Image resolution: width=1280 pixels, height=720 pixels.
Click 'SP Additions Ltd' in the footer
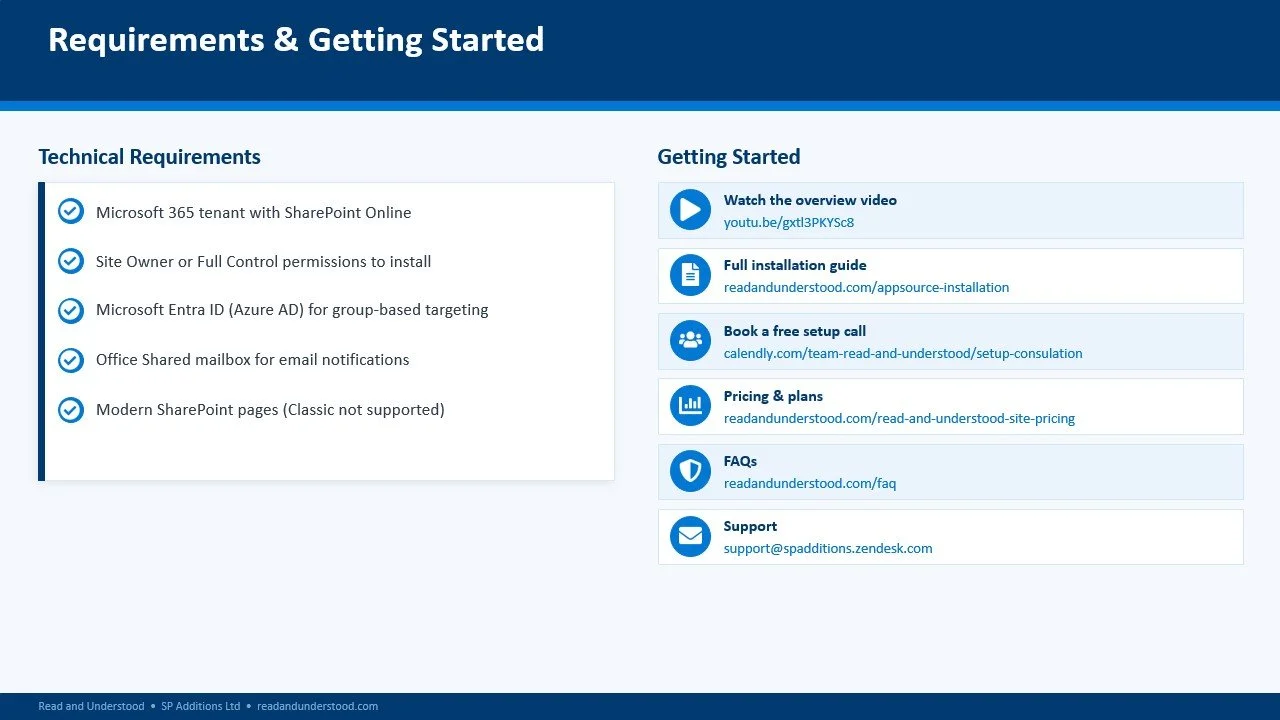[x=201, y=706]
